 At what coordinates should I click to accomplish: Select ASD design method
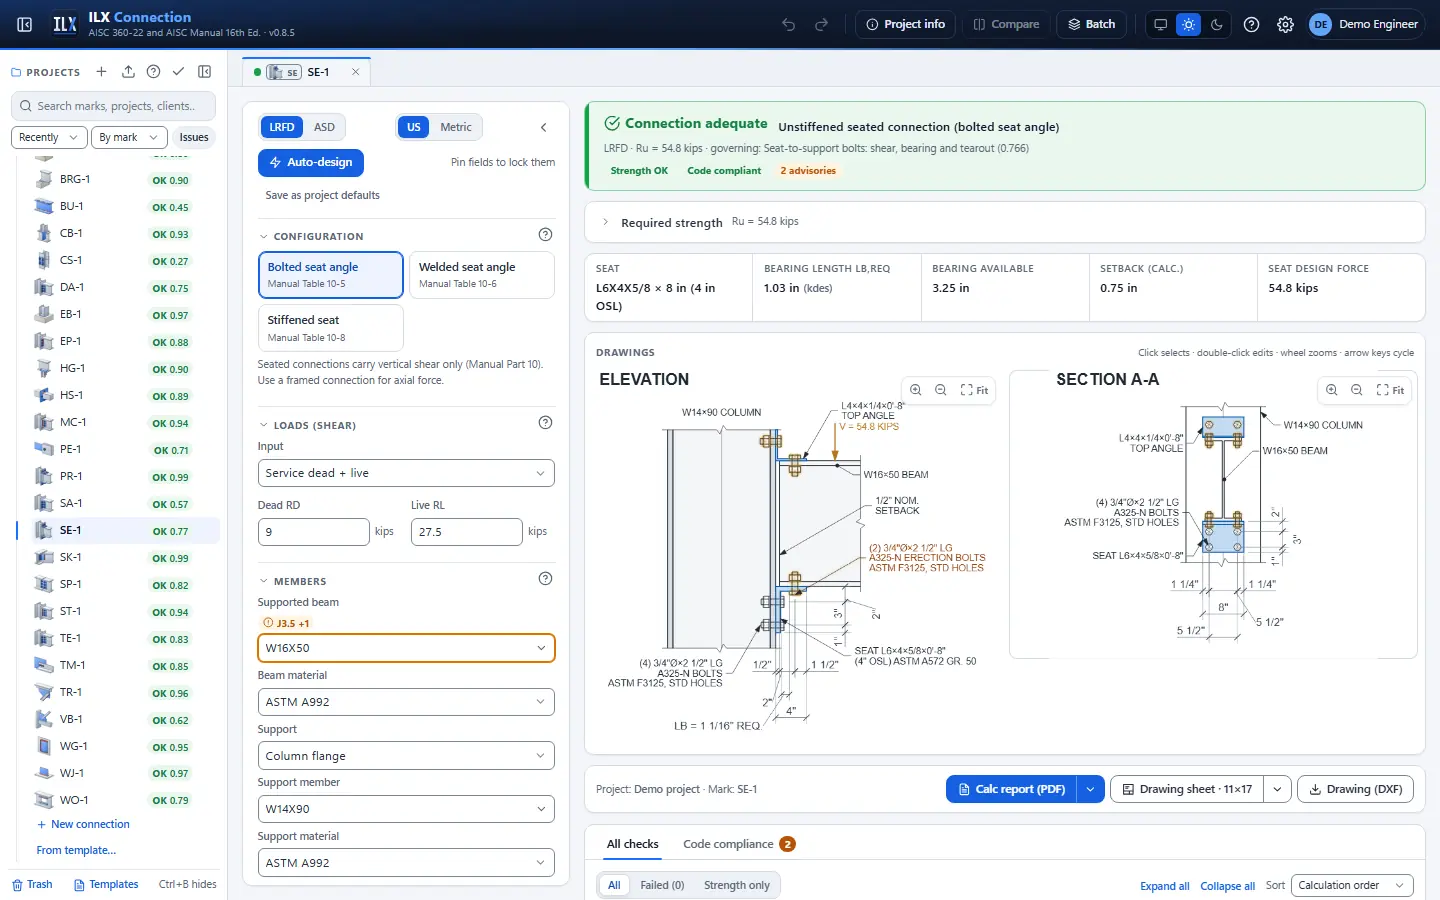pyautogui.click(x=324, y=127)
